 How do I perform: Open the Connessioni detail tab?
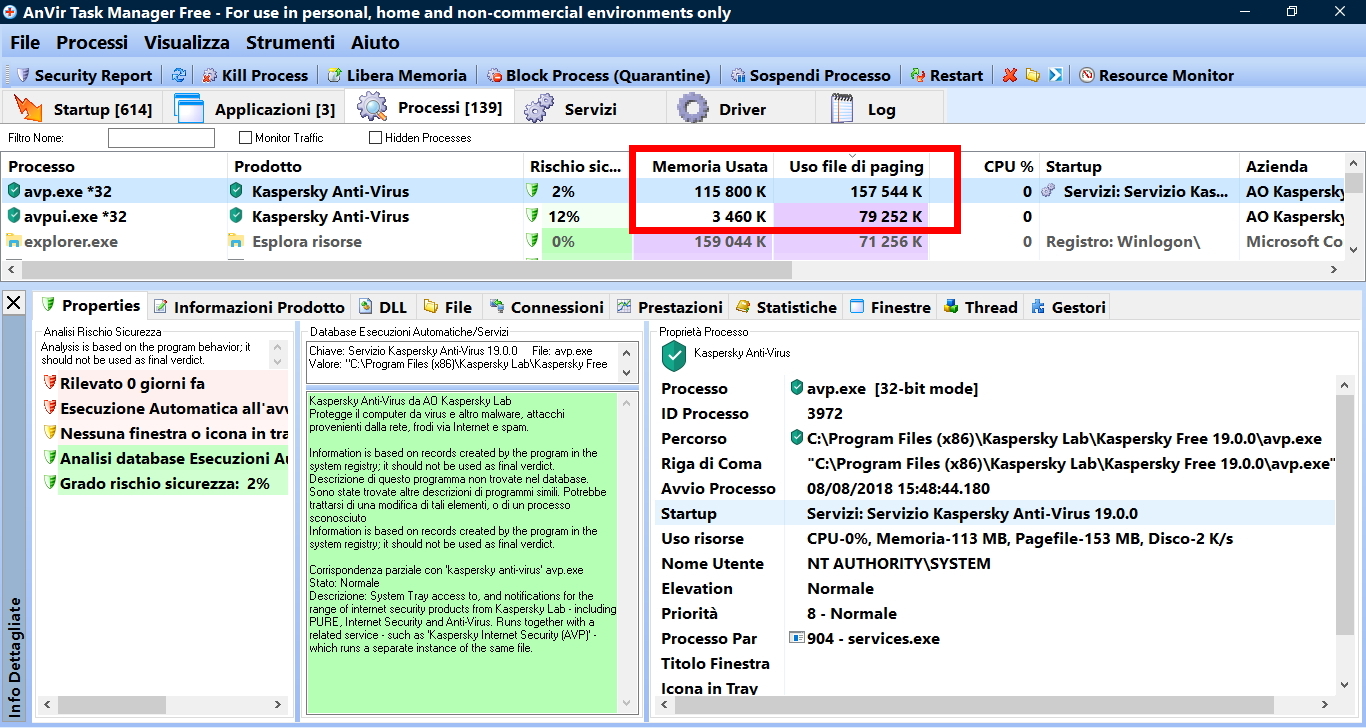pyautogui.click(x=546, y=307)
